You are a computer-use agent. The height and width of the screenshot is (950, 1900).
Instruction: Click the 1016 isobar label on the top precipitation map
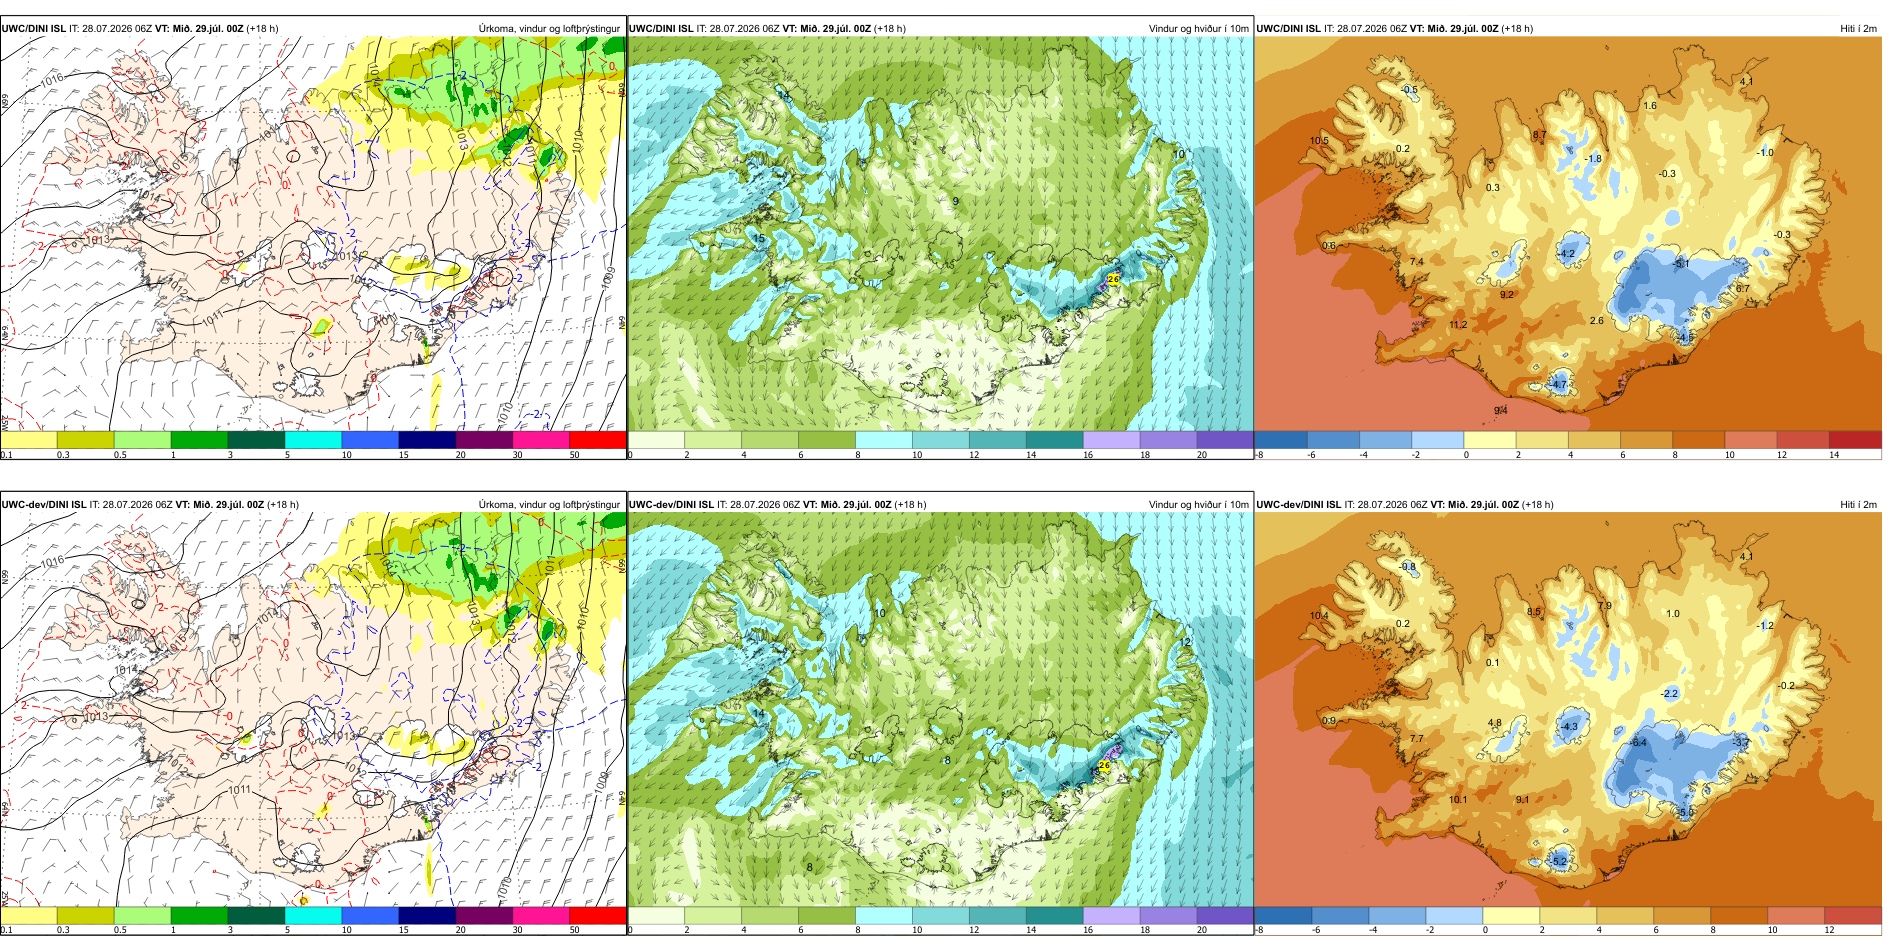pos(52,78)
